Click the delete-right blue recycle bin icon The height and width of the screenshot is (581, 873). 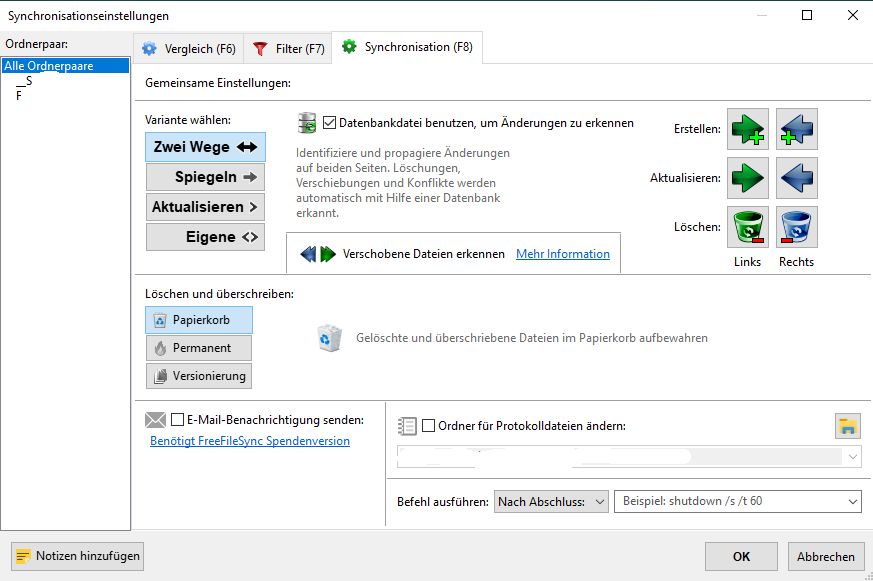(x=797, y=227)
